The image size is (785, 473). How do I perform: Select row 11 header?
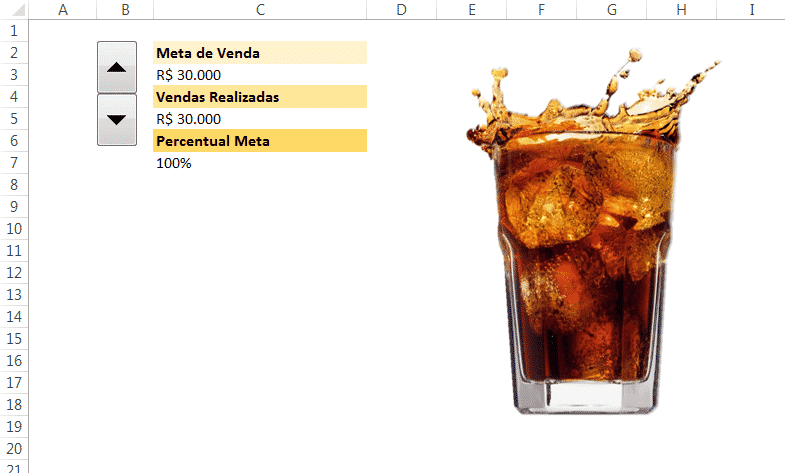[14, 251]
